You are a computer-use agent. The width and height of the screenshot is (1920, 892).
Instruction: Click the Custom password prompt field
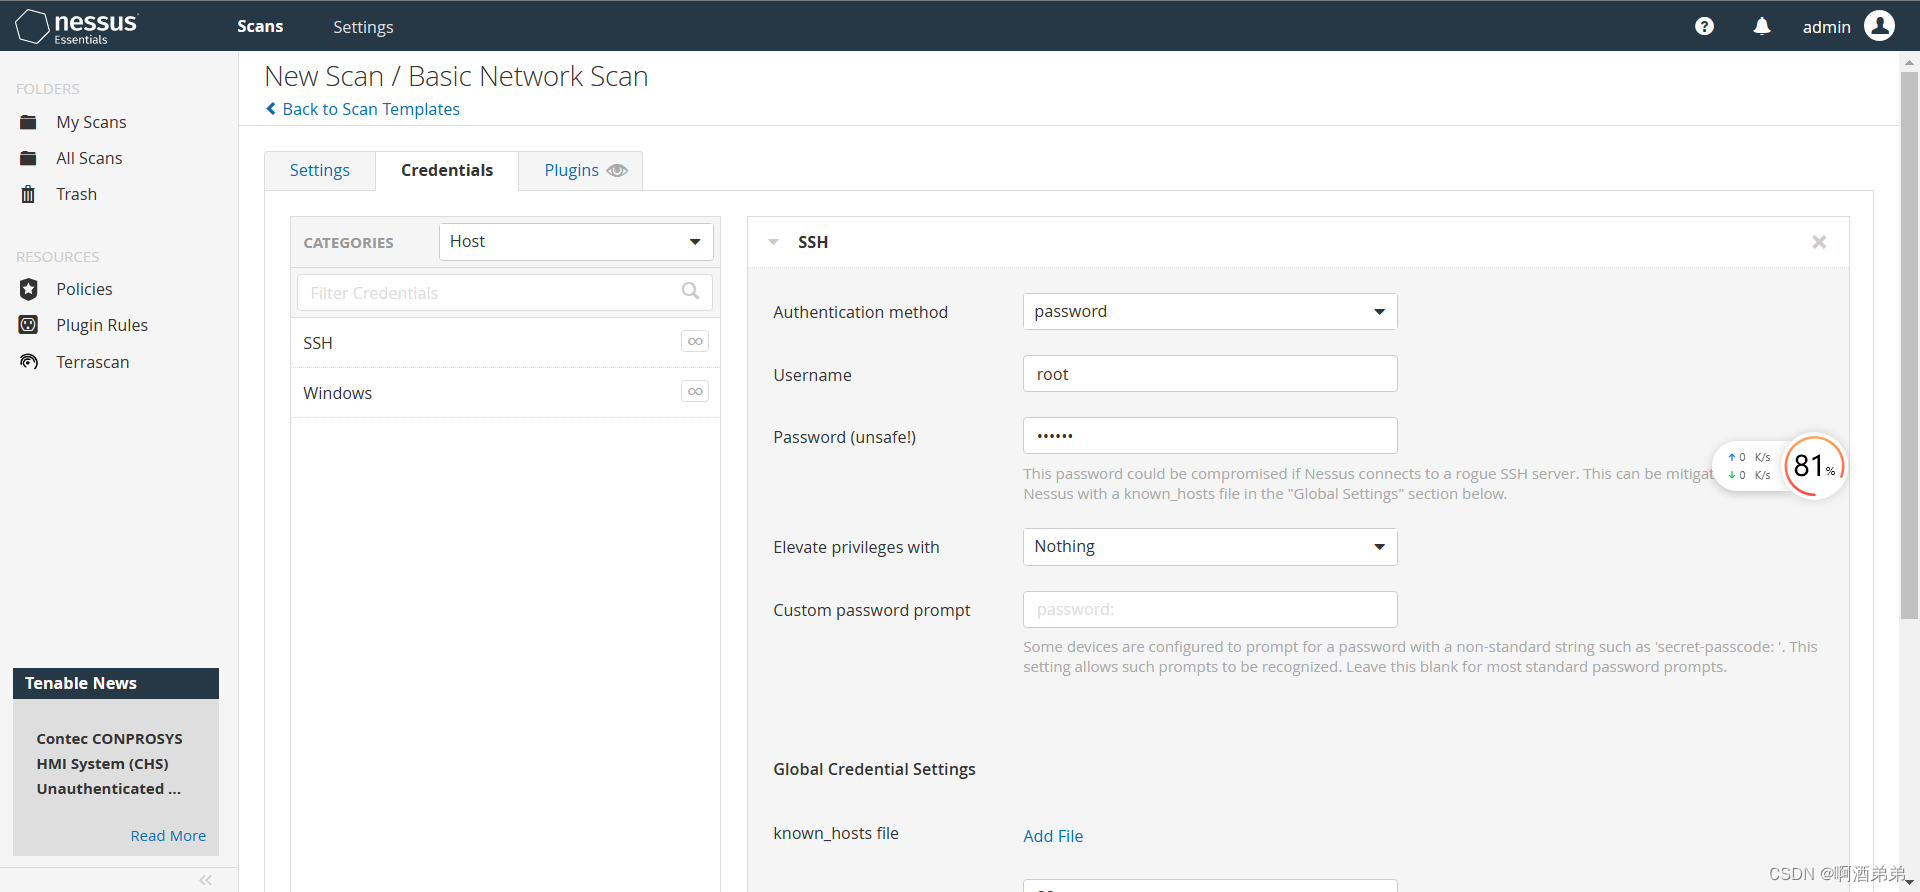tap(1210, 610)
